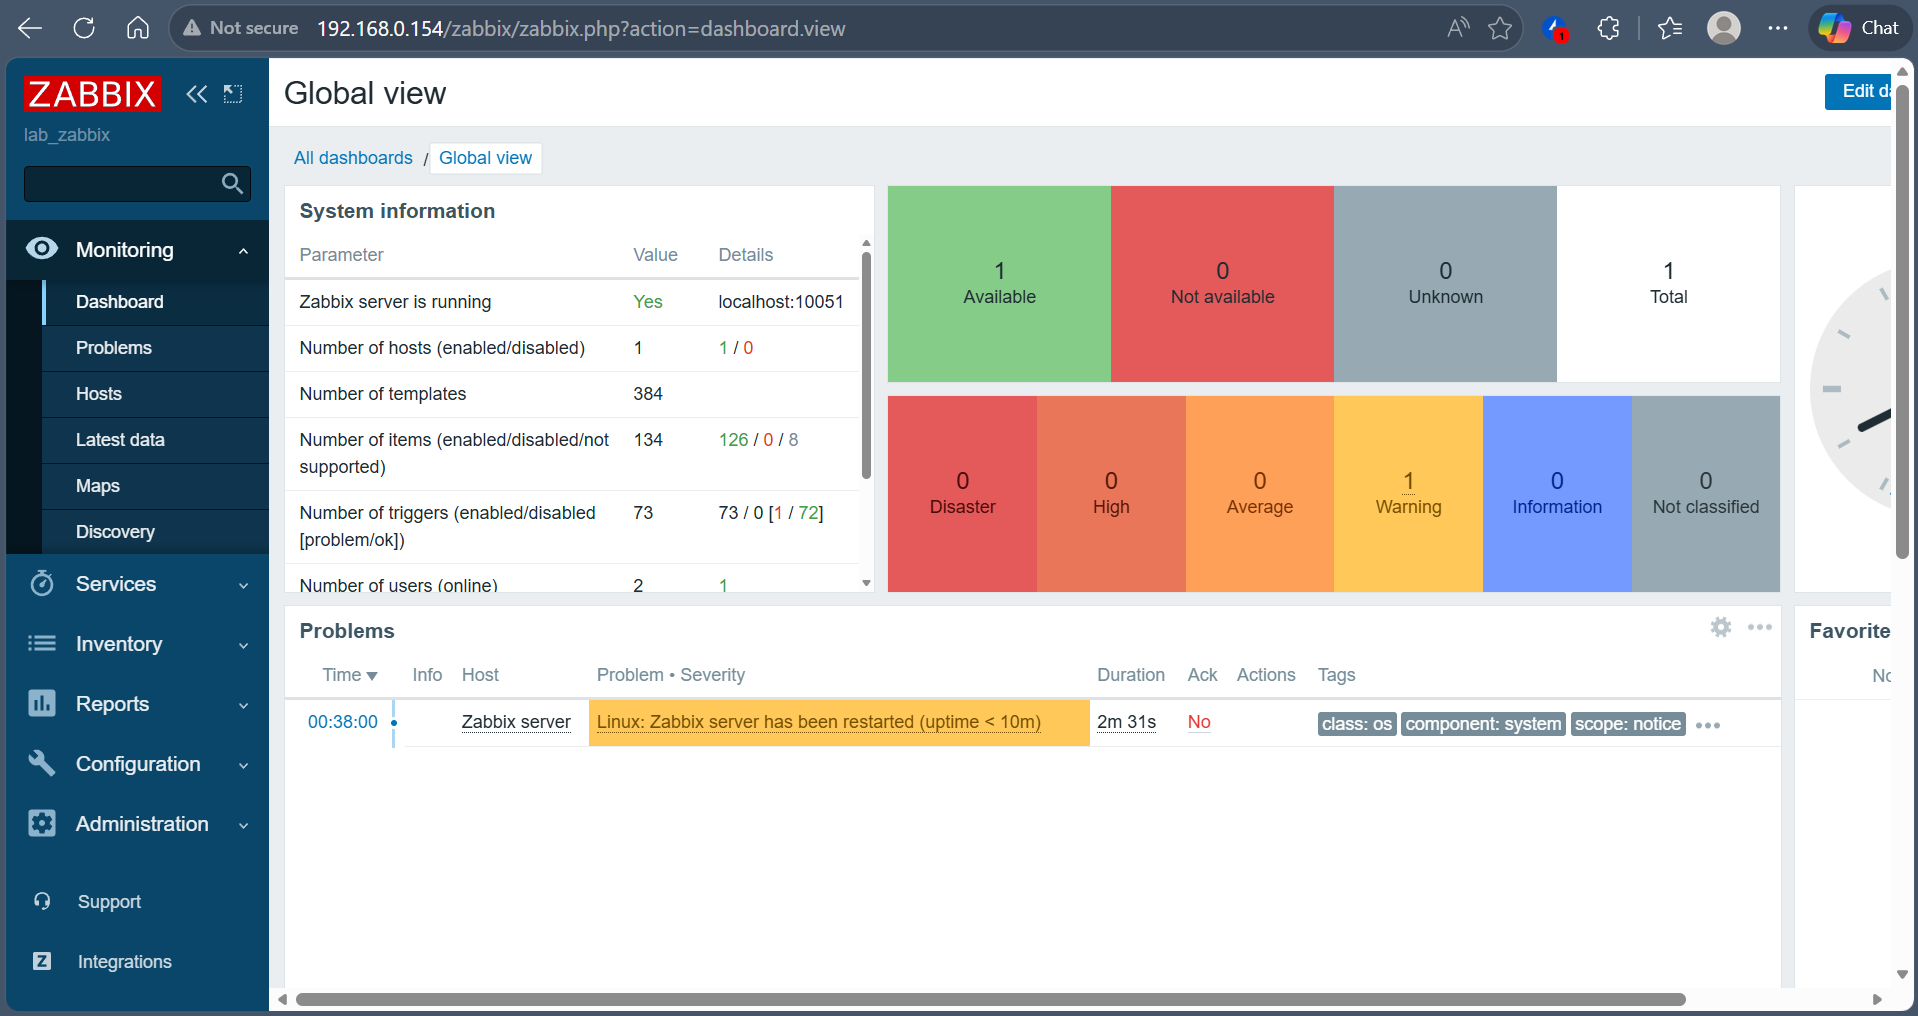Screen dimensions: 1918x1016
Task: Click Global view breadcrumb tab
Action: point(485,158)
